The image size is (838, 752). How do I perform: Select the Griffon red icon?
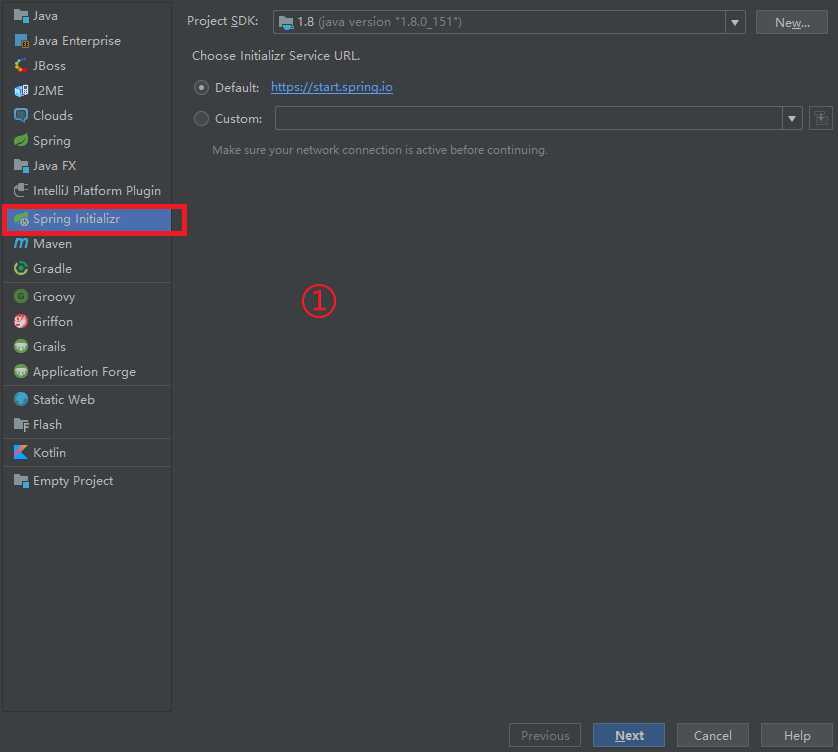(x=21, y=321)
